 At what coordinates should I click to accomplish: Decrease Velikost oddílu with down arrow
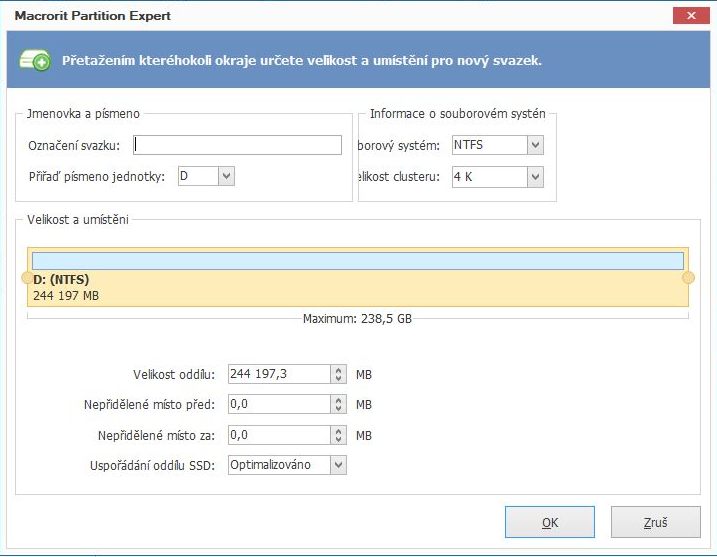(x=339, y=380)
